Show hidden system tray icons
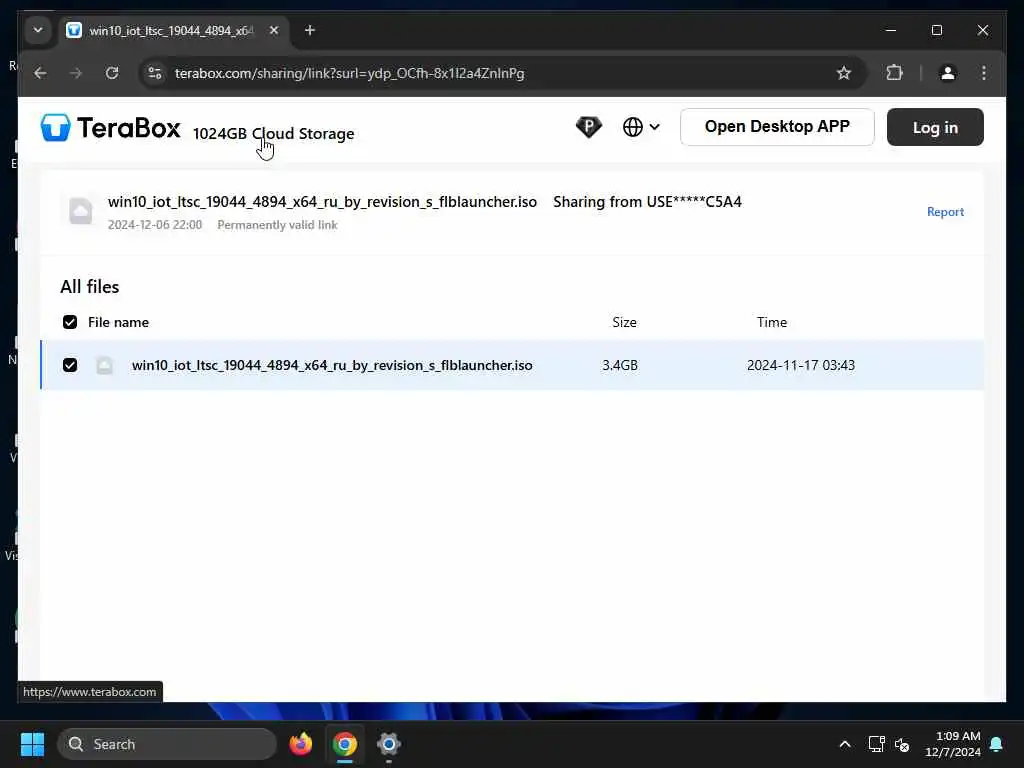Screen dimensions: 1024x768 point(844,744)
